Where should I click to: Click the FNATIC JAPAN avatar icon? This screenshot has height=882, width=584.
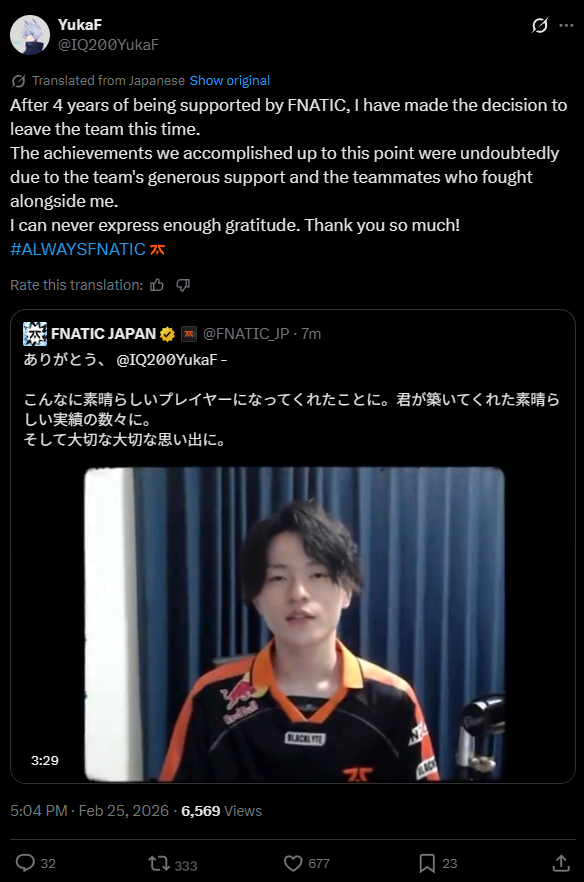pyautogui.click(x=35, y=334)
